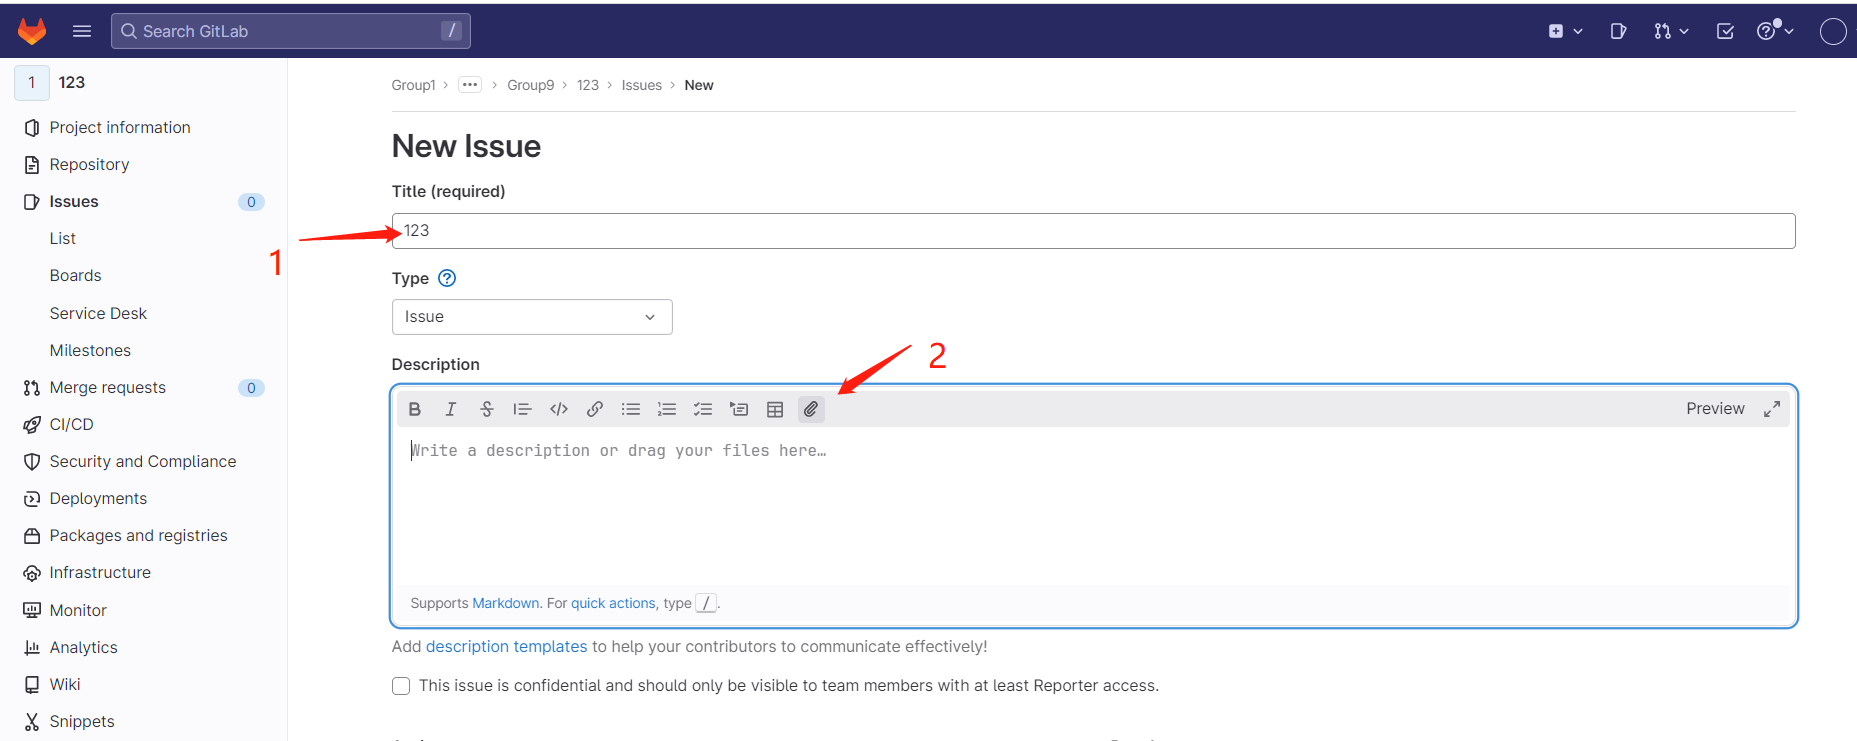Attach a file using paperclip icon
Image resolution: width=1857 pixels, height=741 pixels.
[x=811, y=409]
